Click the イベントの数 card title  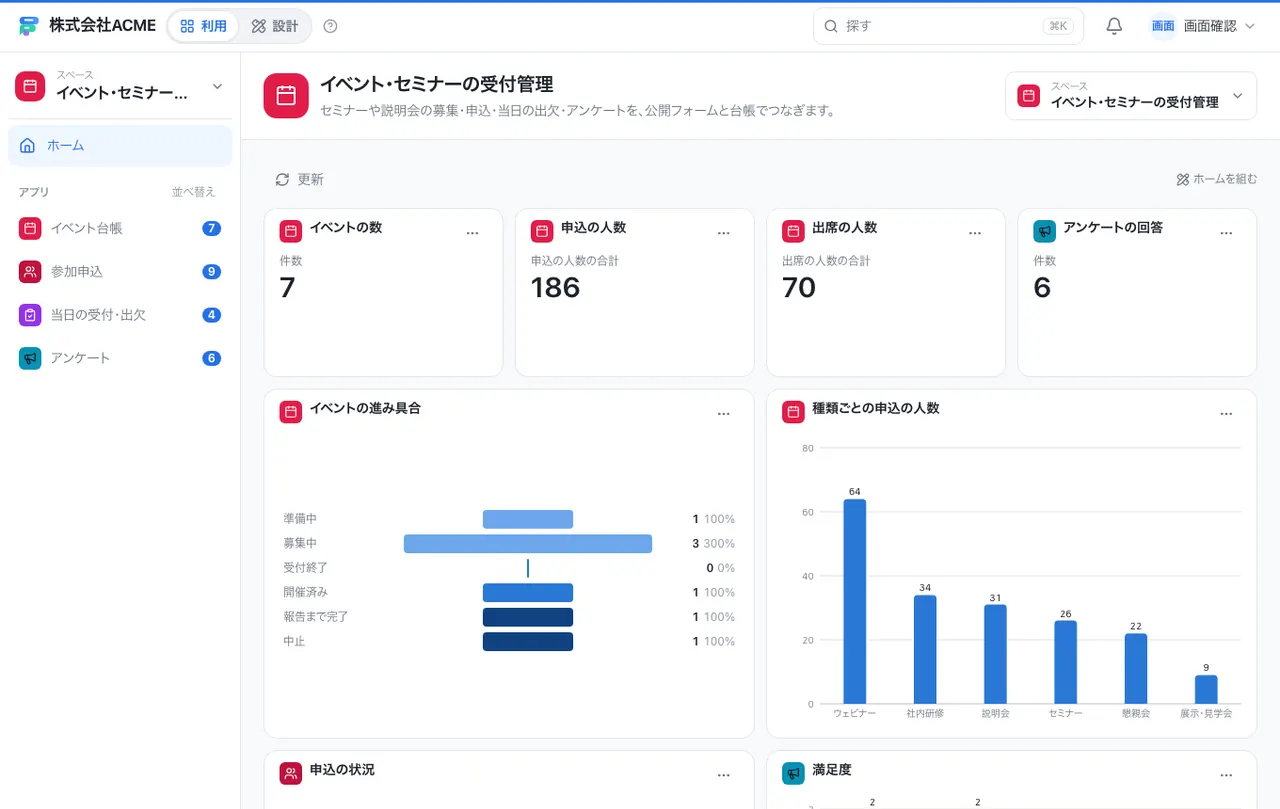pos(346,228)
